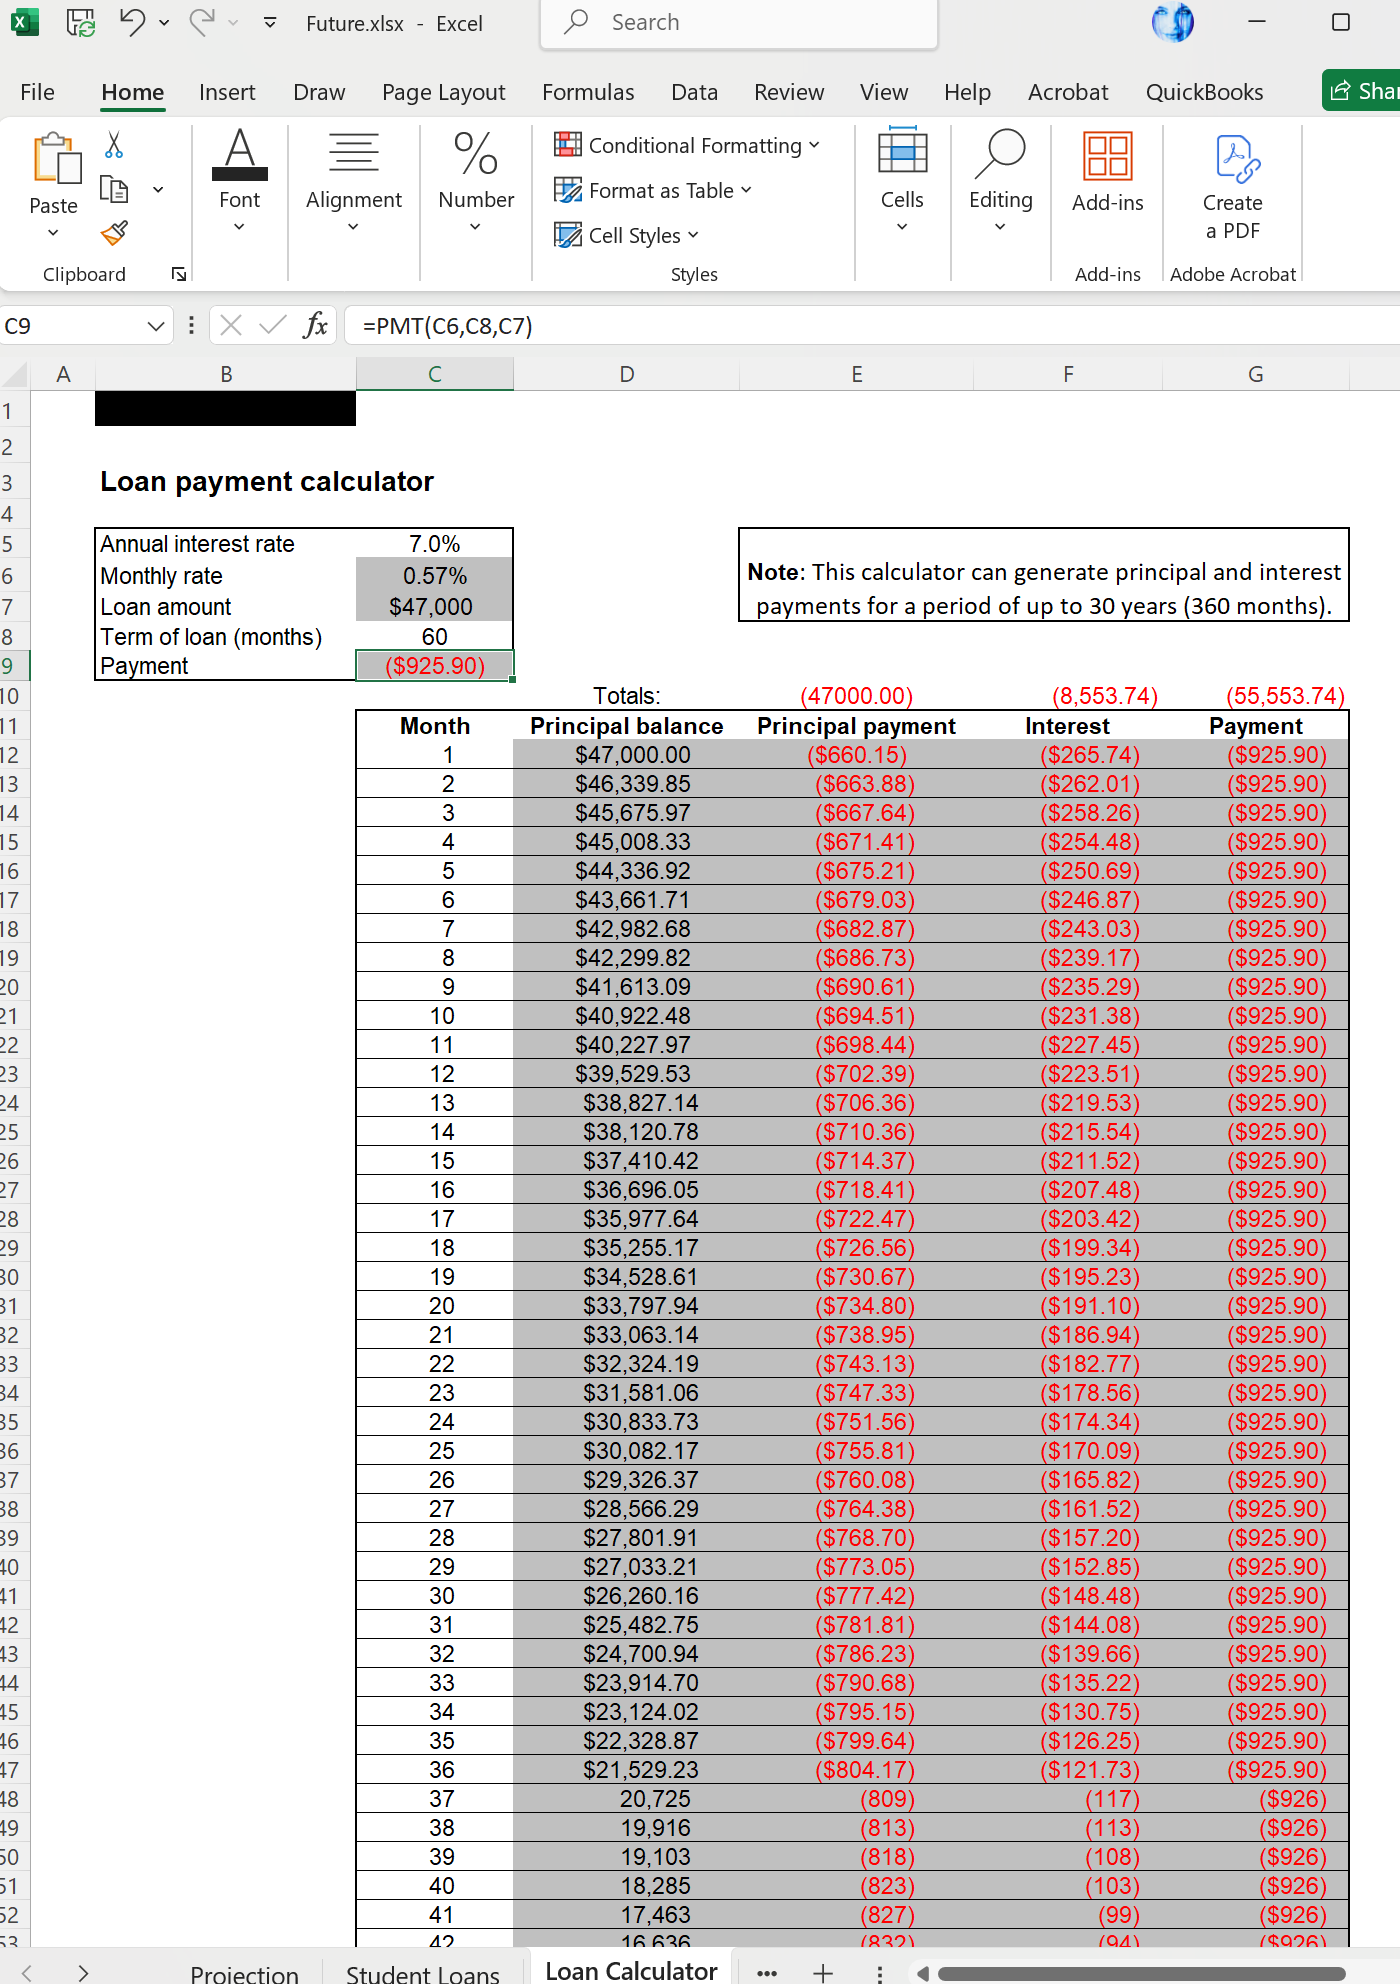The image size is (1400, 1984).
Task: Expand the Paste options arrow
Action: (53, 233)
